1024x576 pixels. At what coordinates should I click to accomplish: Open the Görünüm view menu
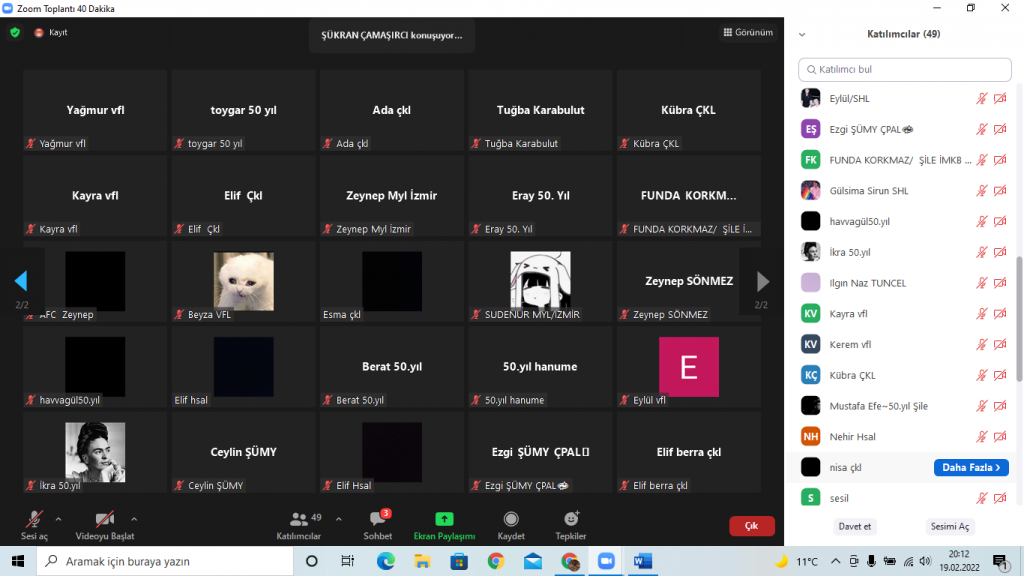pos(748,32)
